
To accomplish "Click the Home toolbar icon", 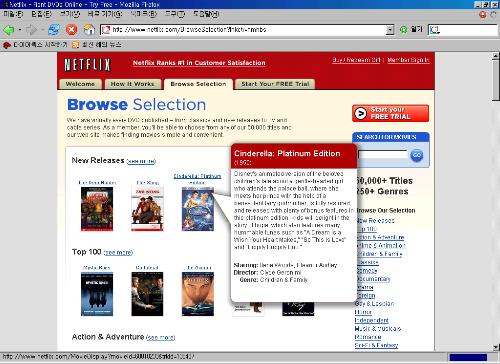I will pyautogui.click(x=89, y=30).
